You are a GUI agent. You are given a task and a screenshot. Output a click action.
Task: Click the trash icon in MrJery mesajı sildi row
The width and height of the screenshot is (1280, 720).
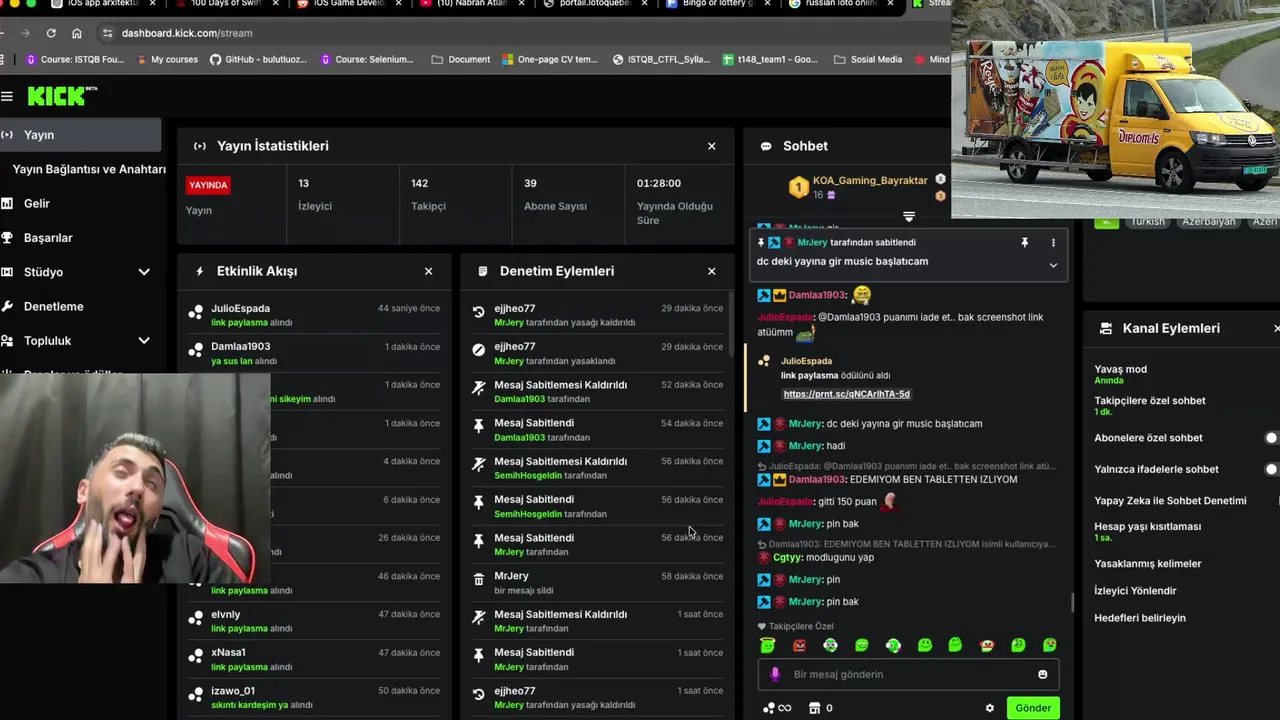point(478,579)
